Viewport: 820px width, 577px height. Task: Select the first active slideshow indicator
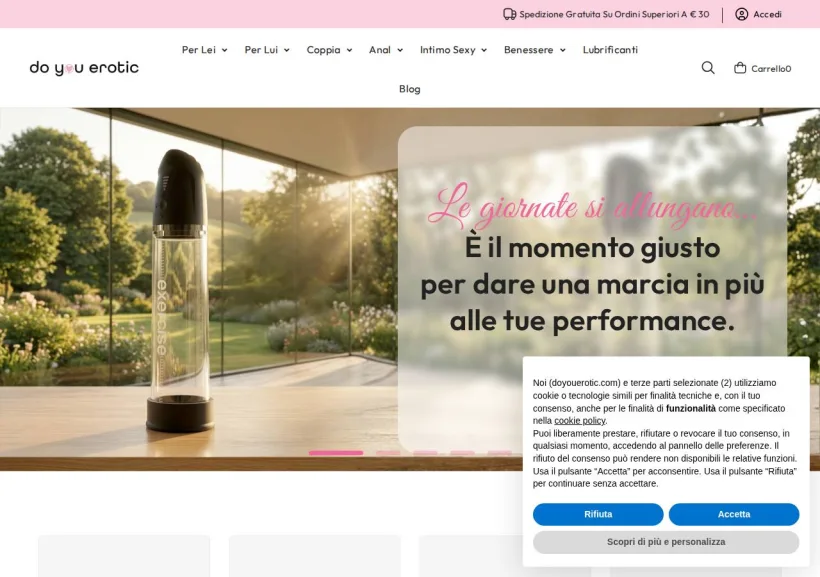coord(336,453)
